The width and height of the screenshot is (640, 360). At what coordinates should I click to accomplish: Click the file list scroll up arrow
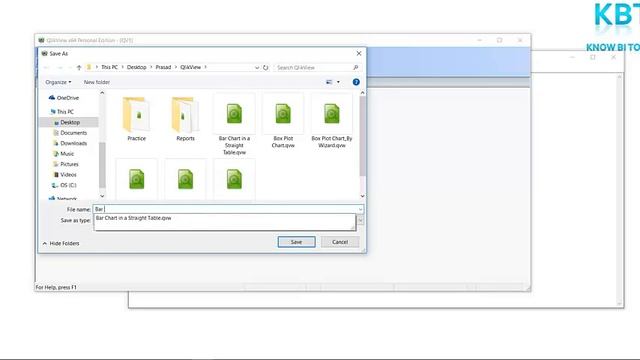pos(362,93)
